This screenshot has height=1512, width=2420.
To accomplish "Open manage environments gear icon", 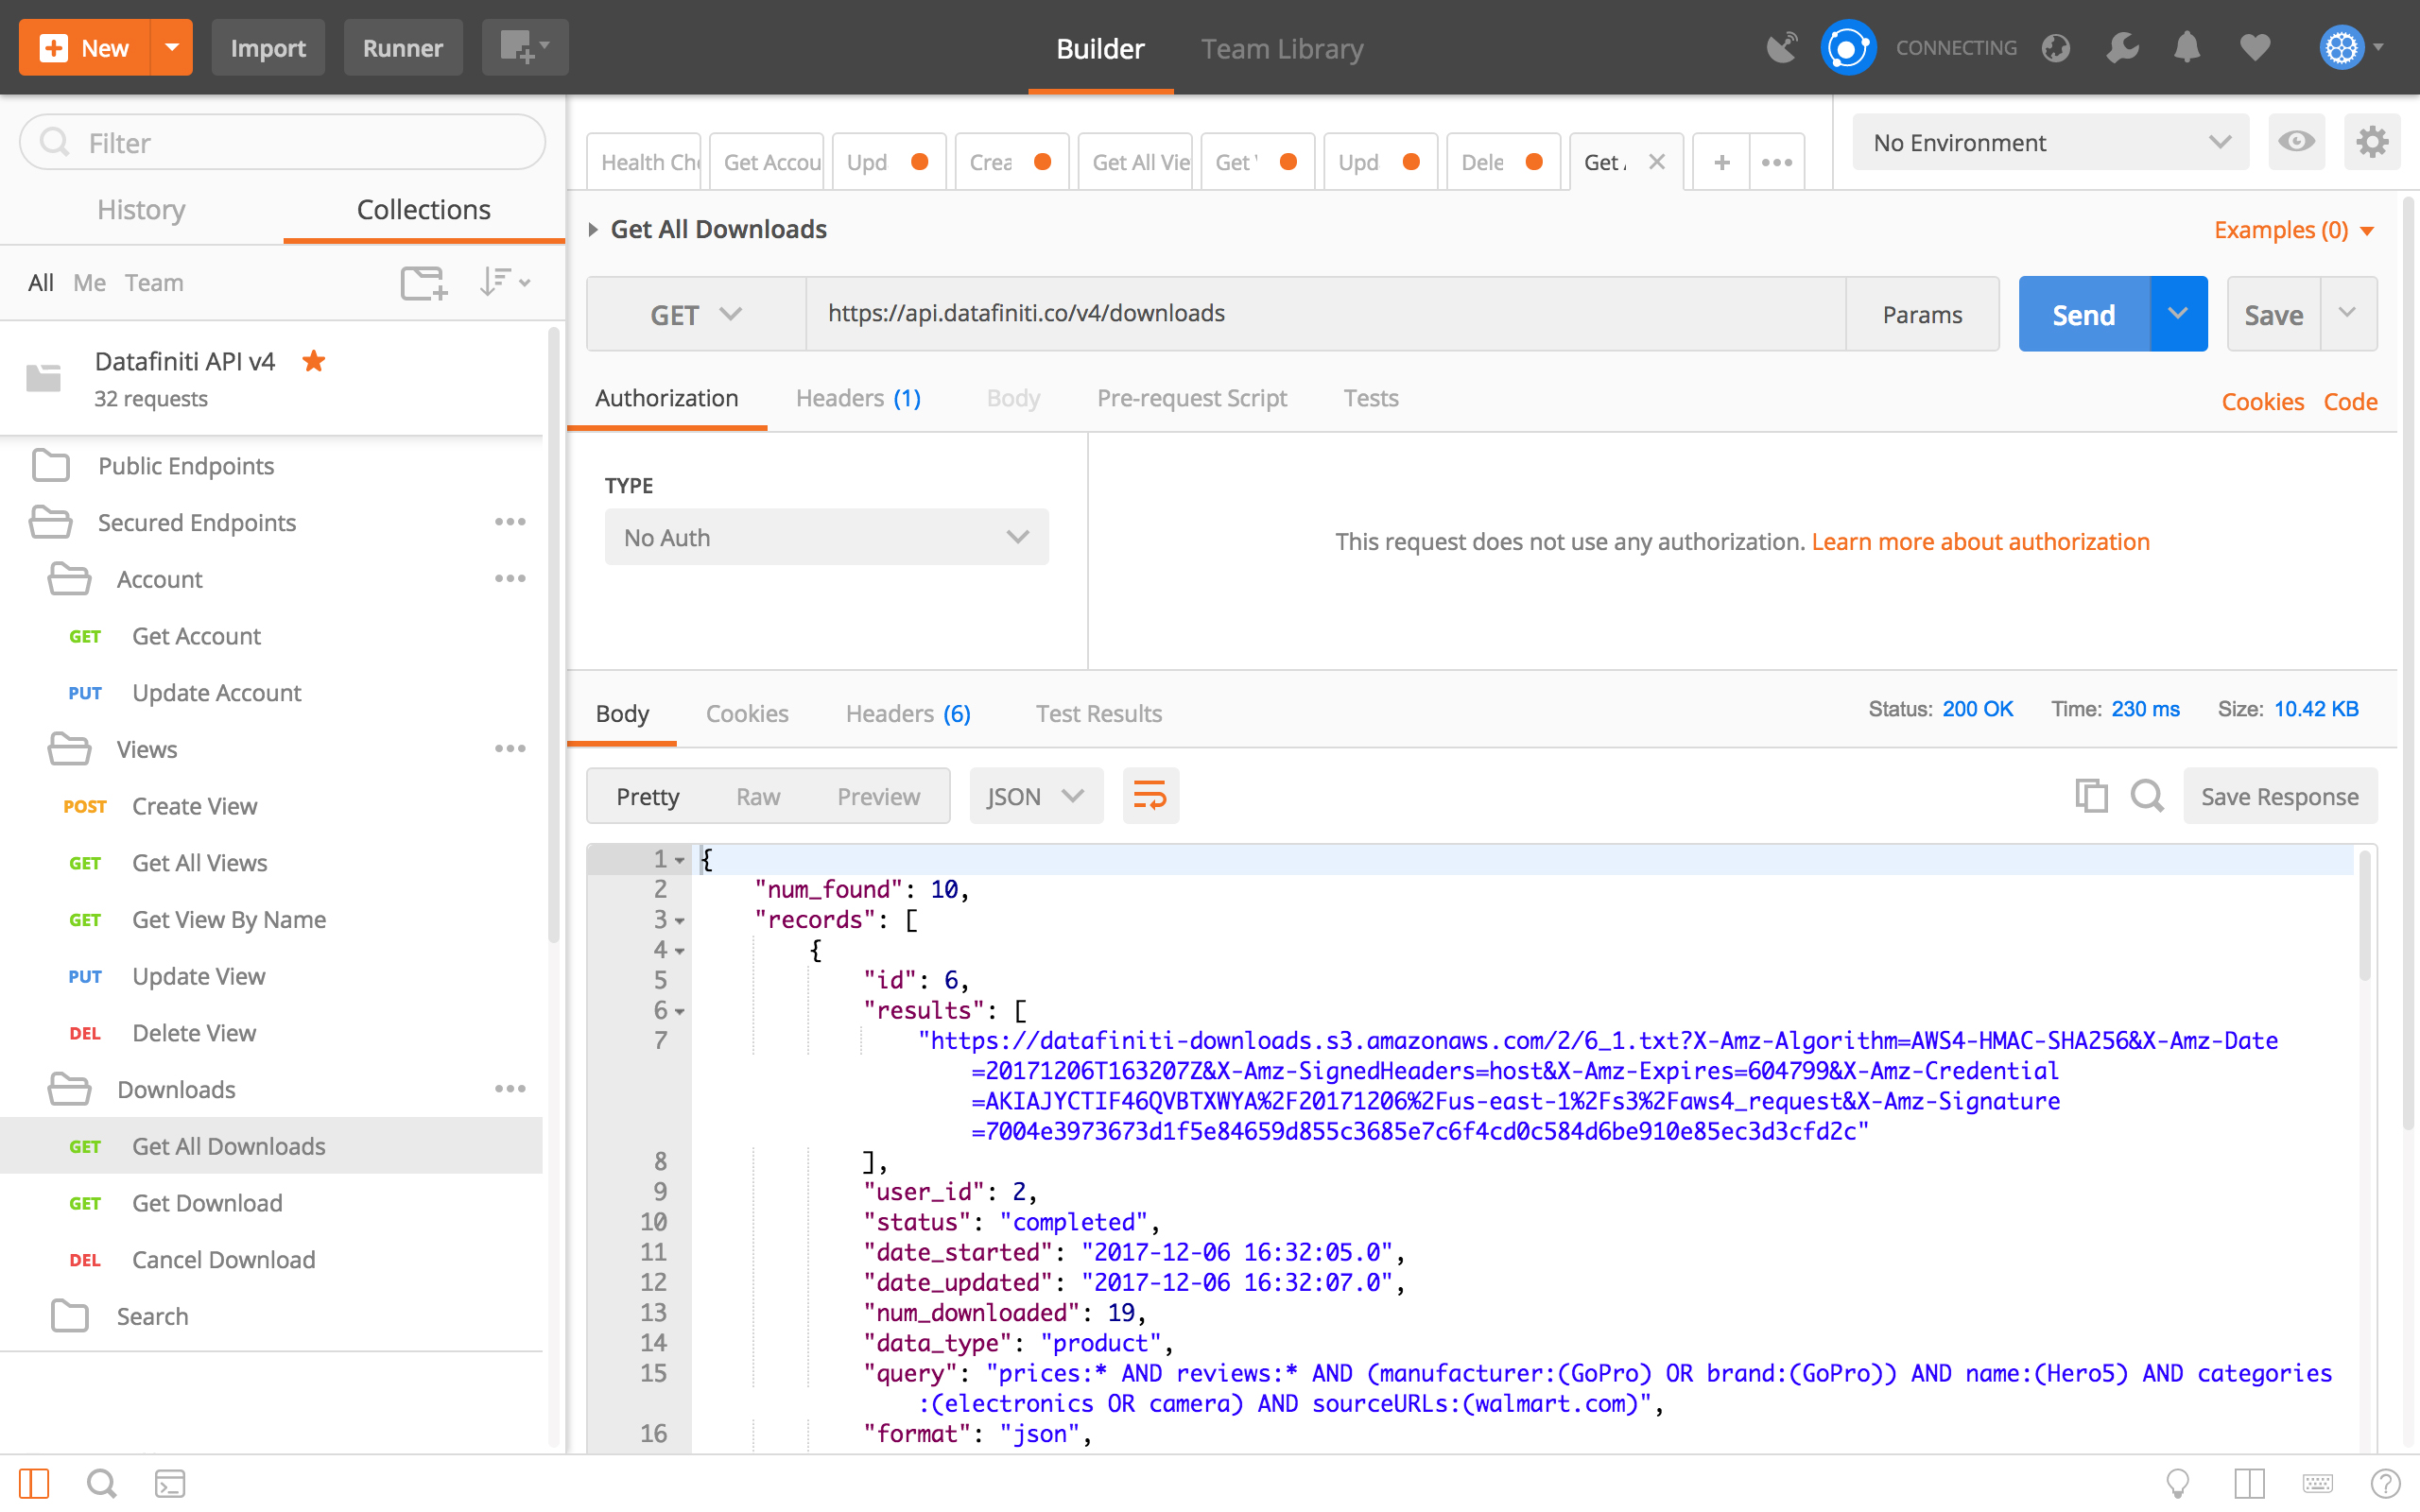I will 2372,142.
